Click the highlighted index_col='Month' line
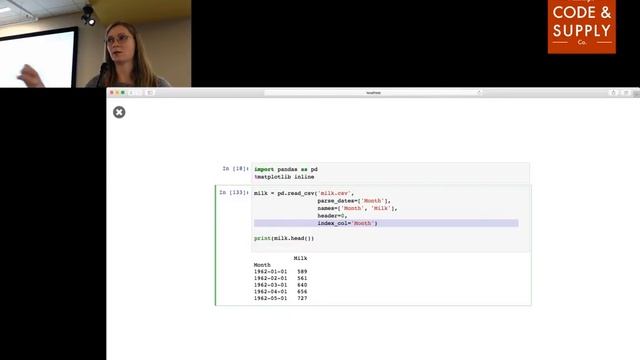640x360 pixels. (386, 223)
